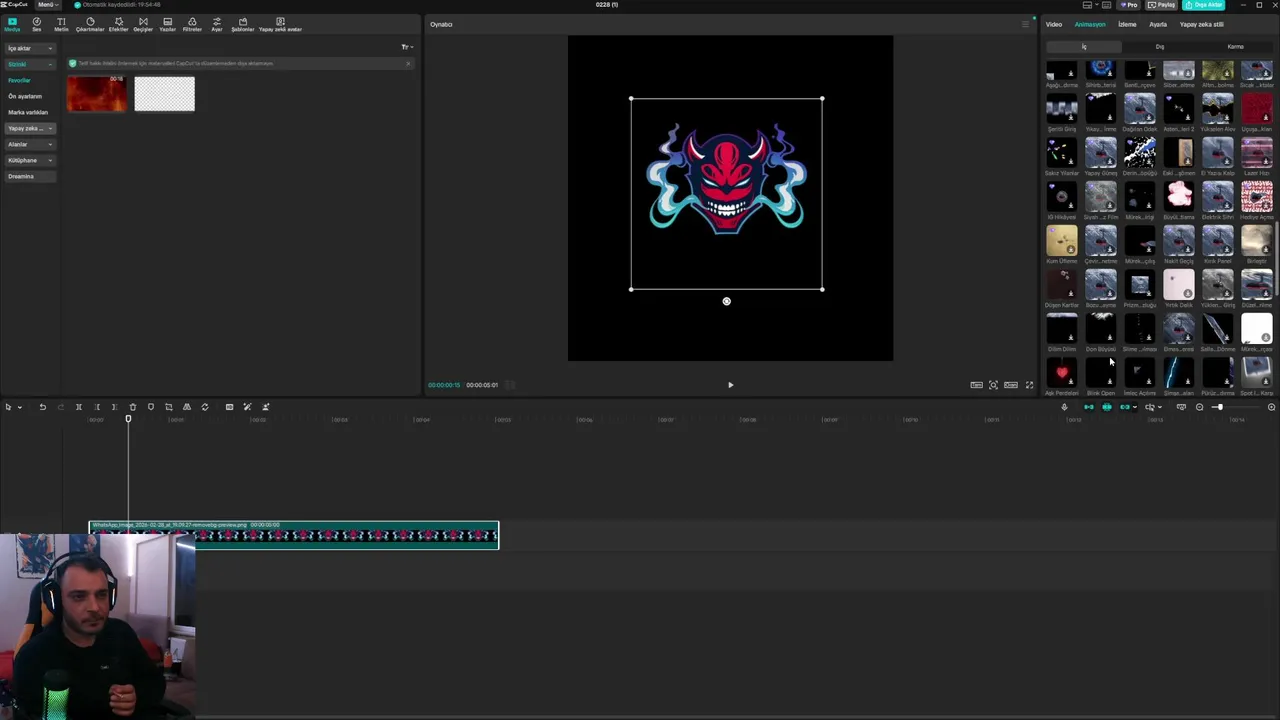The width and height of the screenshot is (1280, 720).
Task: Click the Dışa Aktar export button
Action: coord(1203,5)
